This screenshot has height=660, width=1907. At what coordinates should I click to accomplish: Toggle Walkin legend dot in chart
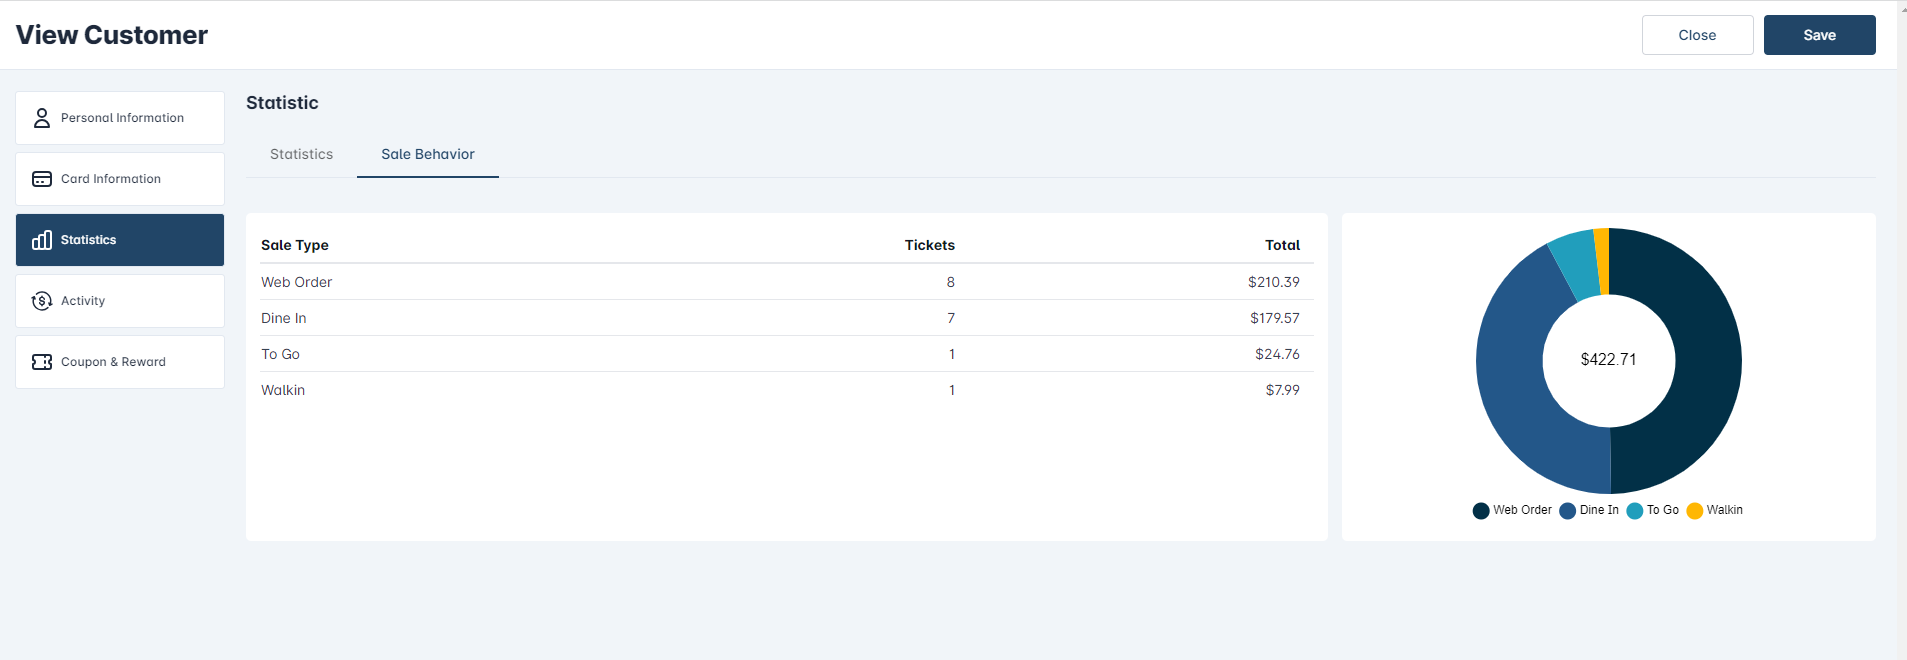[x=1694, y=511]
